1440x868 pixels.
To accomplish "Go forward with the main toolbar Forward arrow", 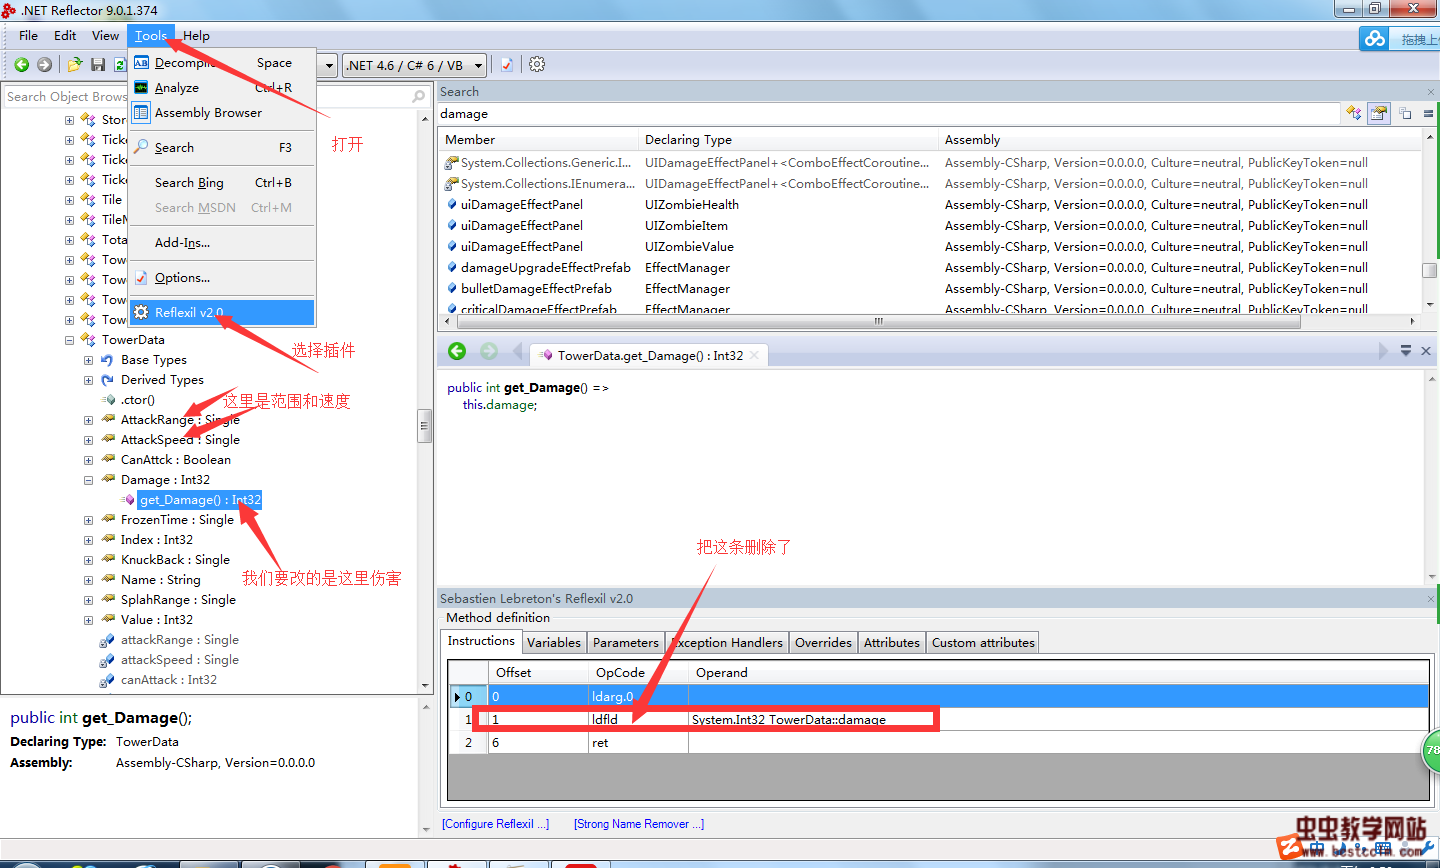I will pos(44,64).
